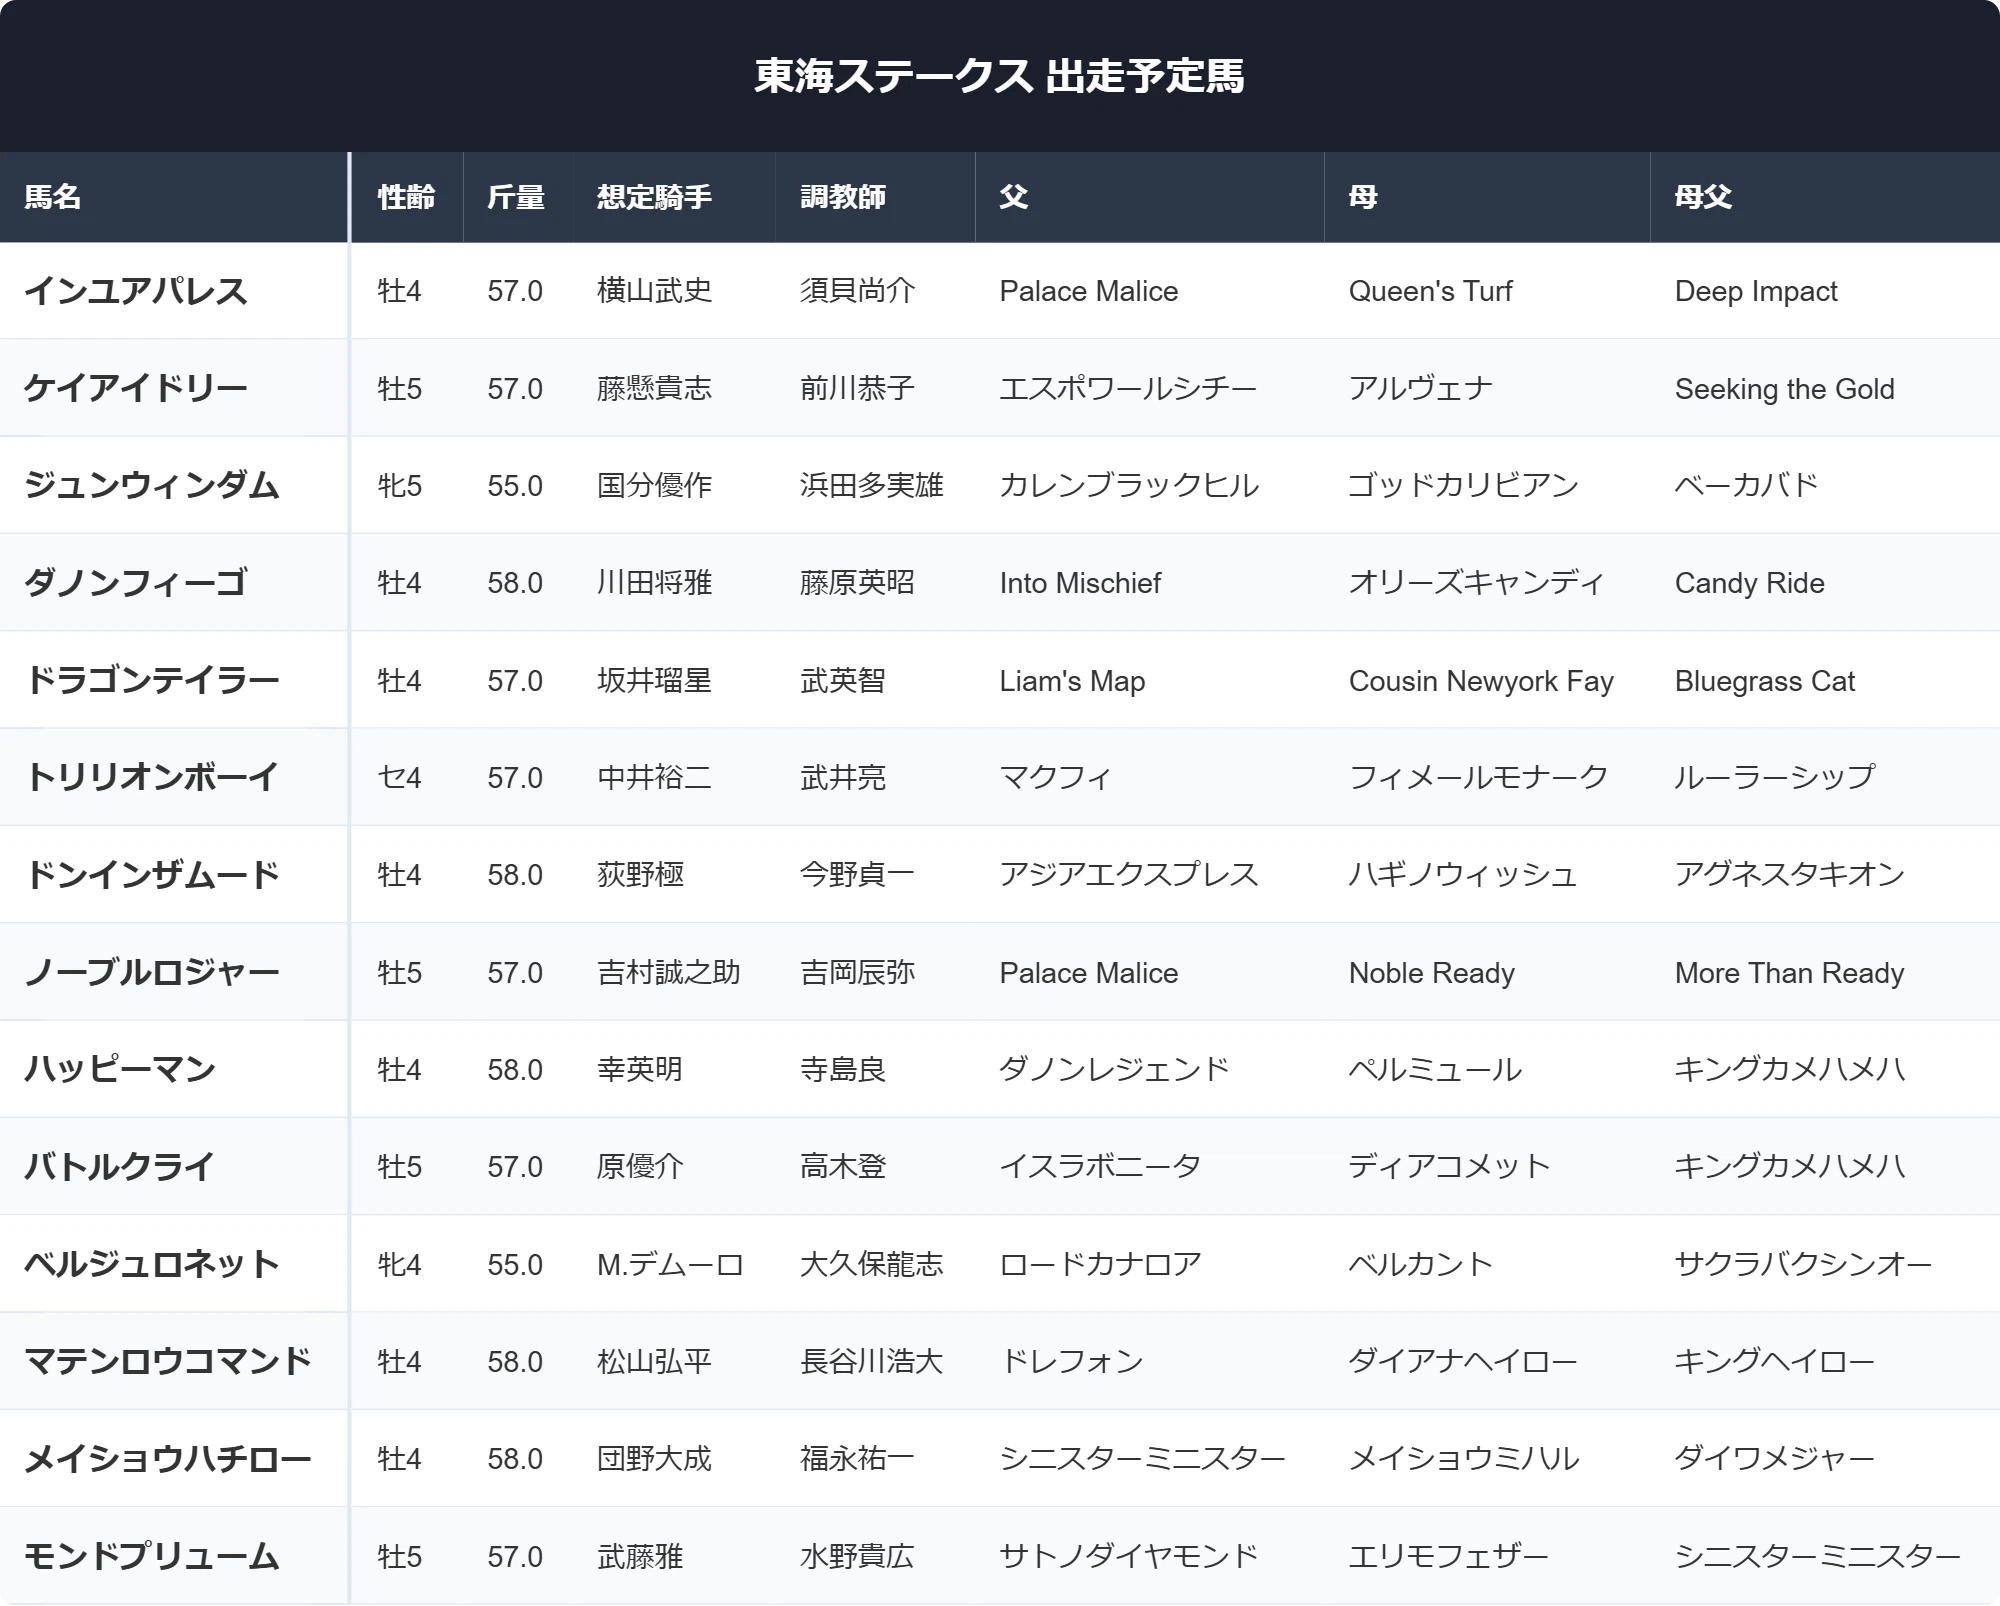Image resolution: width=2000 pixels, height=1606 pixels.
Task: Click sire Liam's Map
Action: click(x=1072, y=680)
